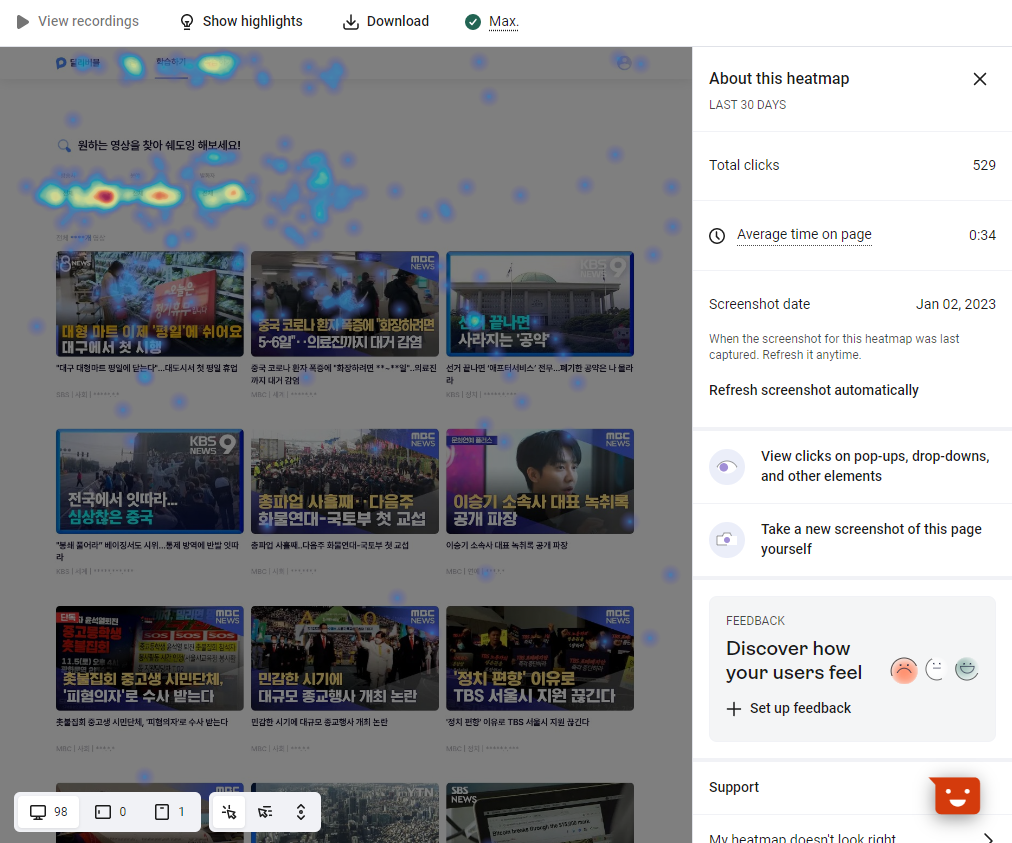Screen dimensions: 1012x843
Task: Open the 전국에서 잇따라 KBS thumbnail
Action: pos(150,482)
